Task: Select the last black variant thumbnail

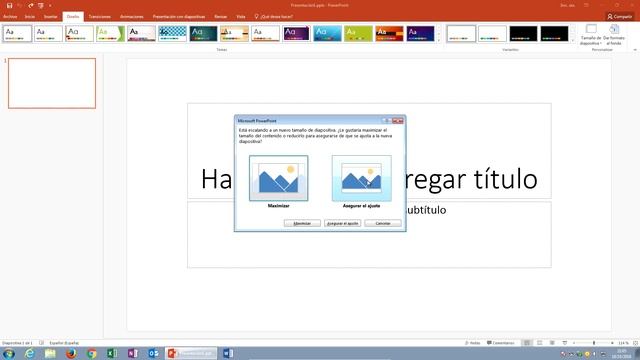Action: point(554,33)
